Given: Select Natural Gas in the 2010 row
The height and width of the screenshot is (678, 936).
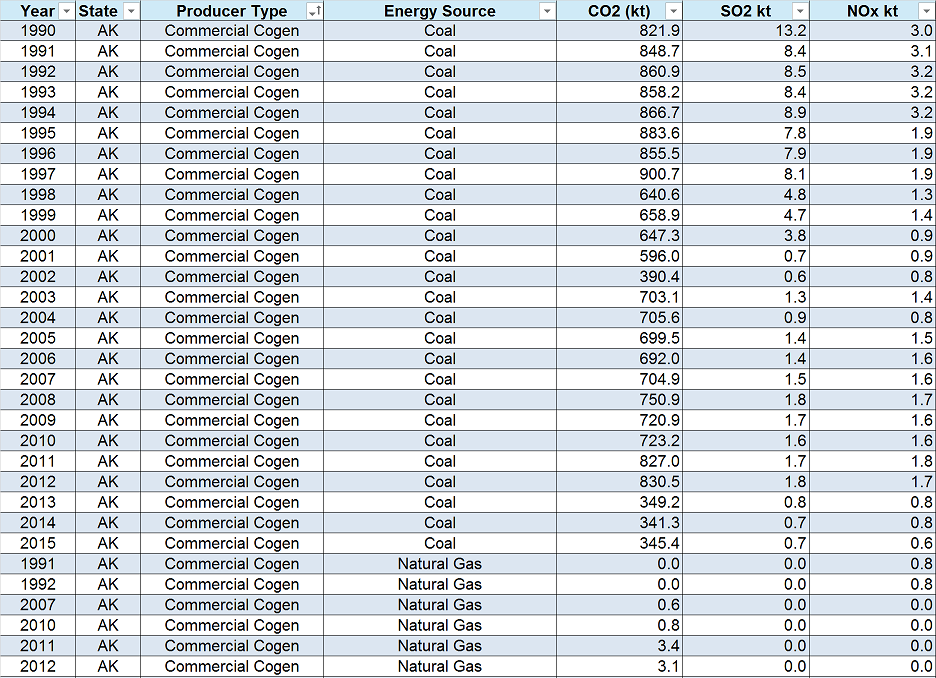Looking at the screenshot, I should 440,625.
